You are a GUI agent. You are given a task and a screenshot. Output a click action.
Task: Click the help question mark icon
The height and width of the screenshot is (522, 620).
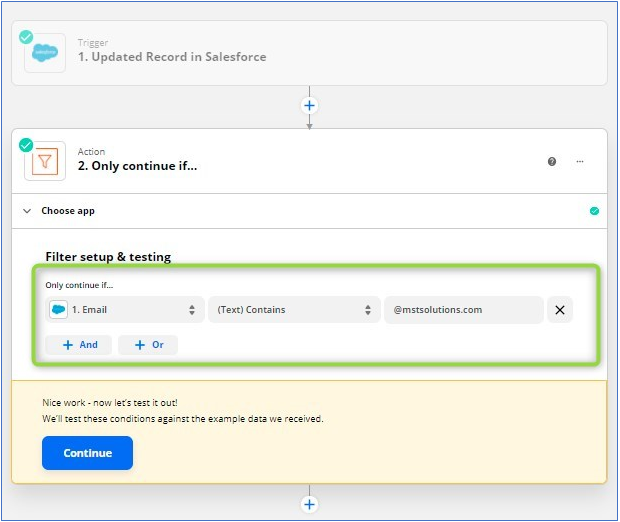click(552, 161)
